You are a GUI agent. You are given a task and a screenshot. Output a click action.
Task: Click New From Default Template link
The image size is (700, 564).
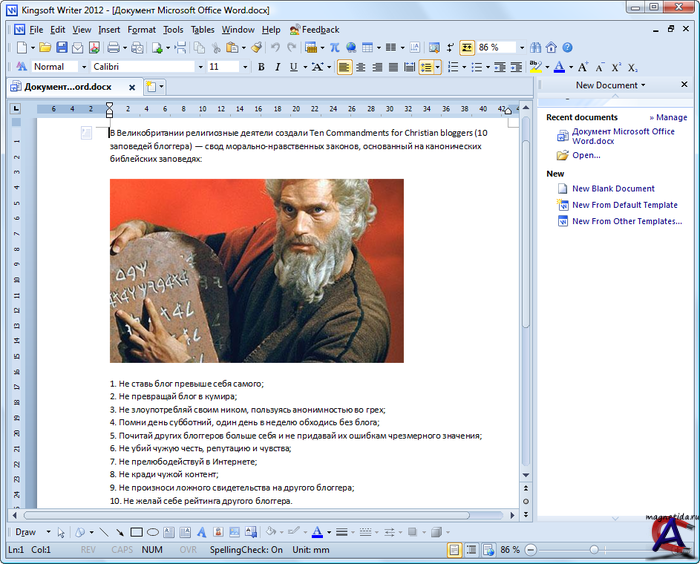coord(625,205)
